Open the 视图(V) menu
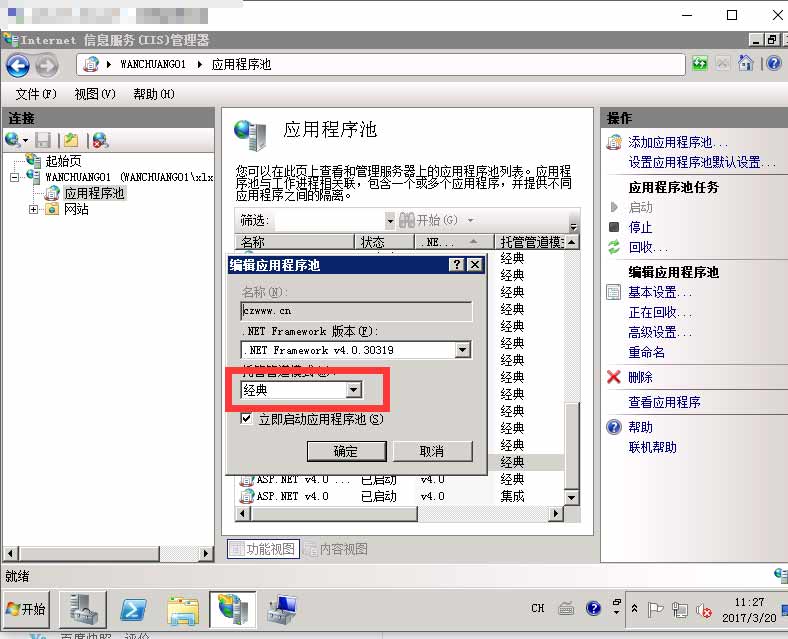 [94, 94]
